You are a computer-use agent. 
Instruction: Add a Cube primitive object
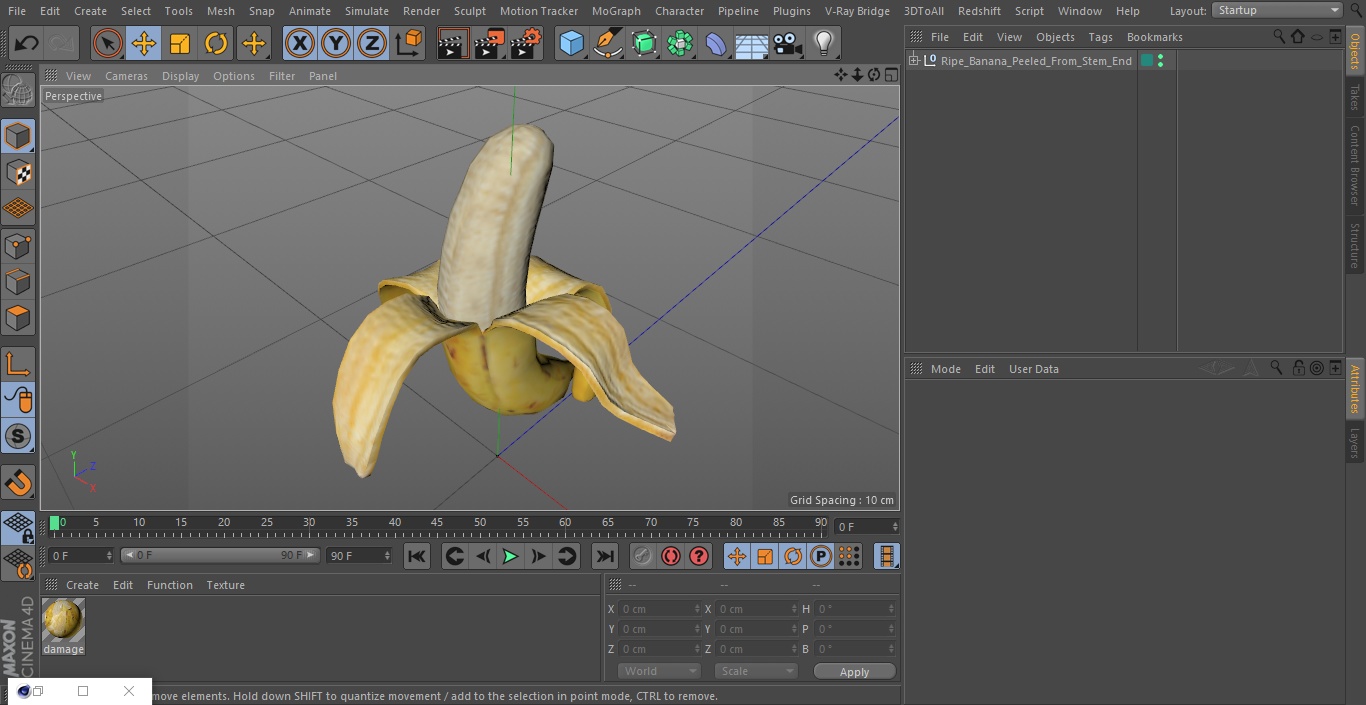[x=571, y=43]
